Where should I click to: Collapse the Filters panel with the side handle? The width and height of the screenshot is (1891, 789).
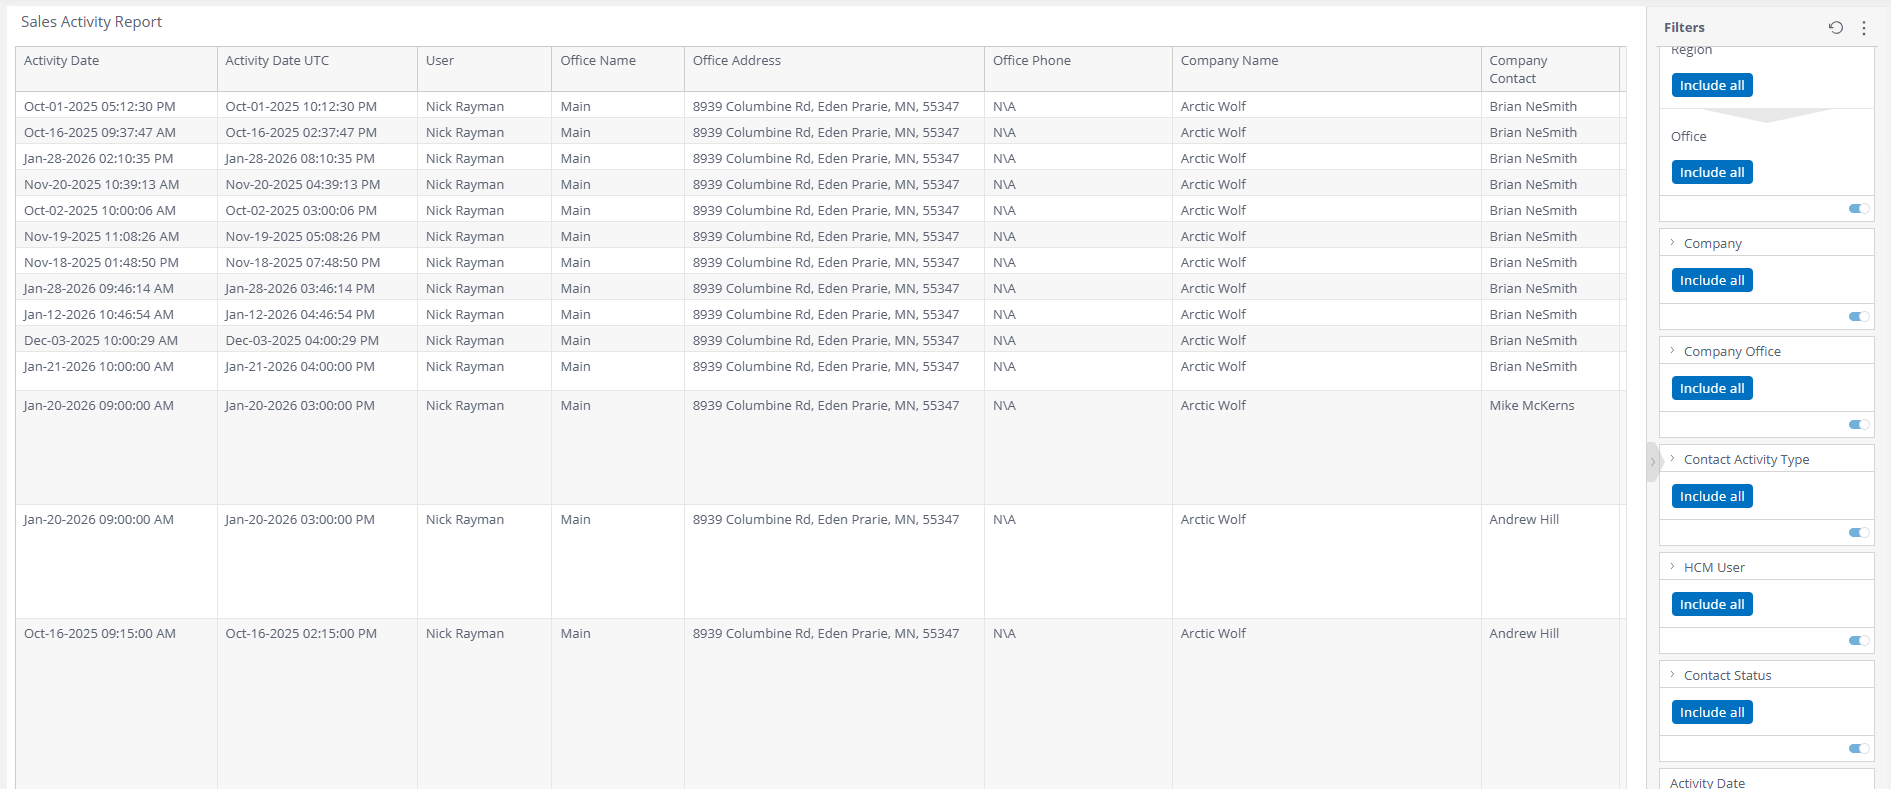[1652, 462]
